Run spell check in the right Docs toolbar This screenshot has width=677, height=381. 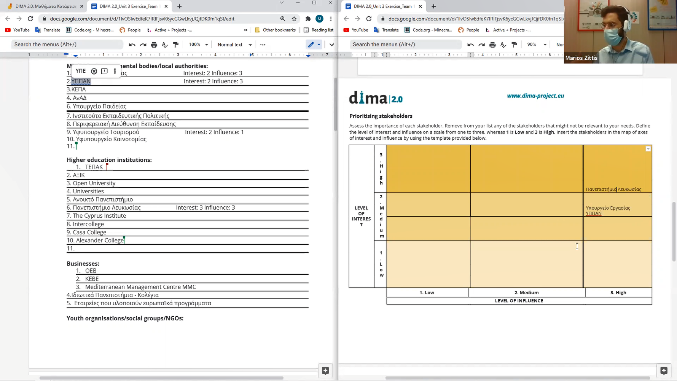(503, 44)
